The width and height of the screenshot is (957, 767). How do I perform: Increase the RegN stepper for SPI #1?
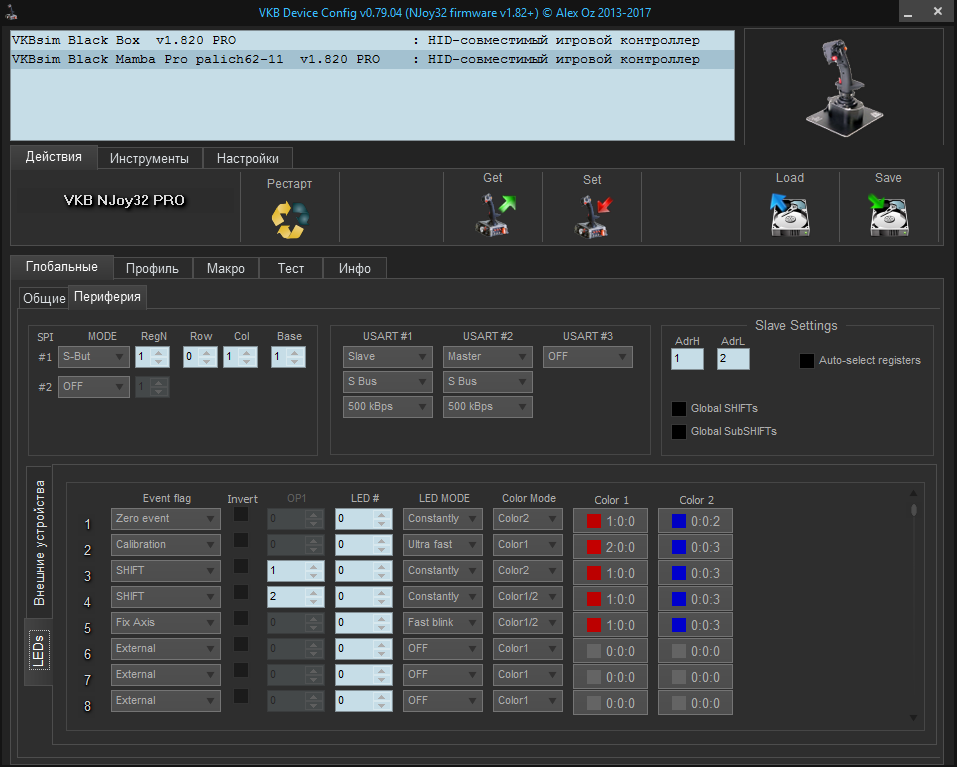coord(160,352)
